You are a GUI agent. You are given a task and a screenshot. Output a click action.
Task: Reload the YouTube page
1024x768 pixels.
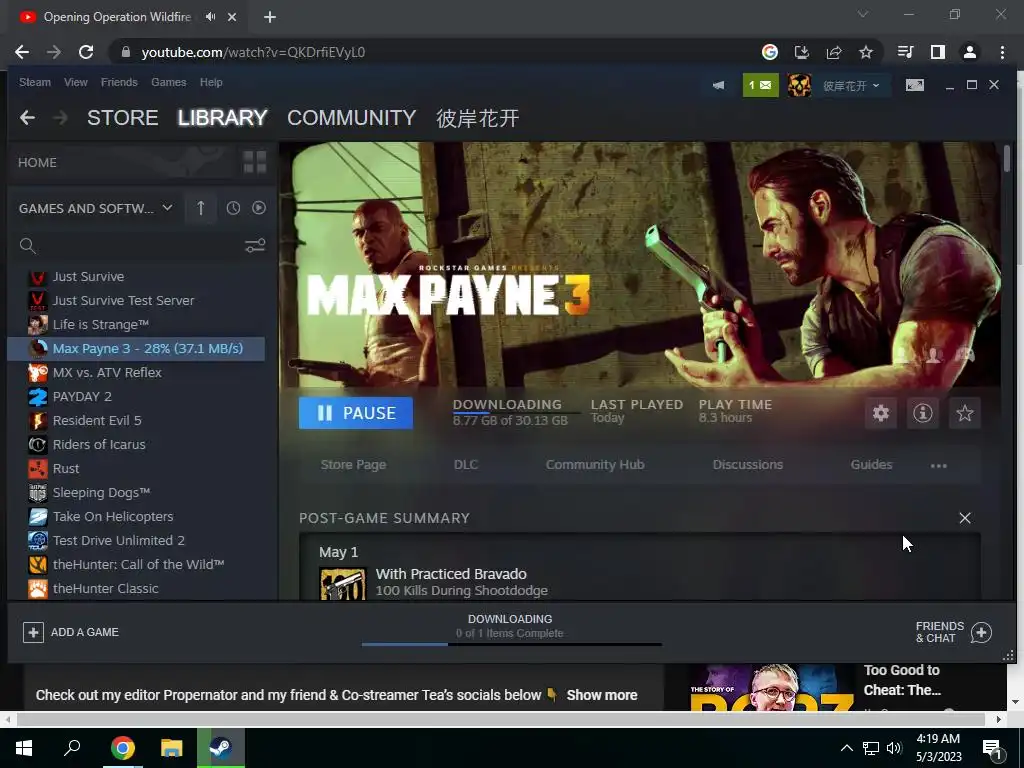86,52
